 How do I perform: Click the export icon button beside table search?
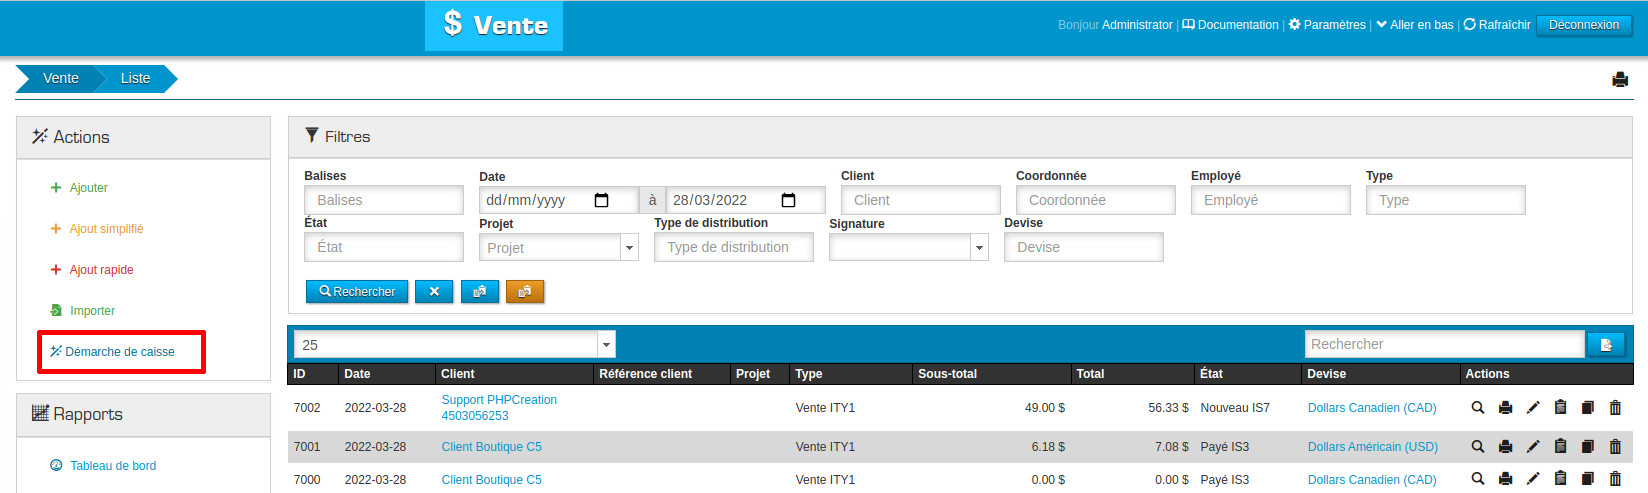(x=1606, y=345)
